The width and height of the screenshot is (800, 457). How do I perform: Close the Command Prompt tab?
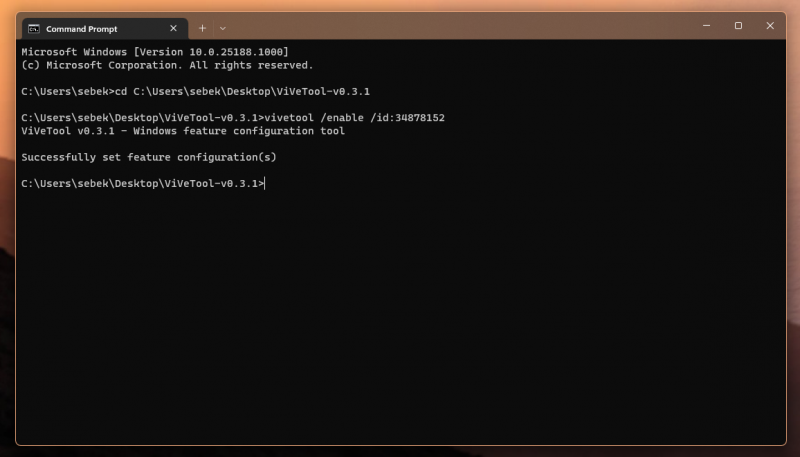pyautogui.click(x=173, y=28)
